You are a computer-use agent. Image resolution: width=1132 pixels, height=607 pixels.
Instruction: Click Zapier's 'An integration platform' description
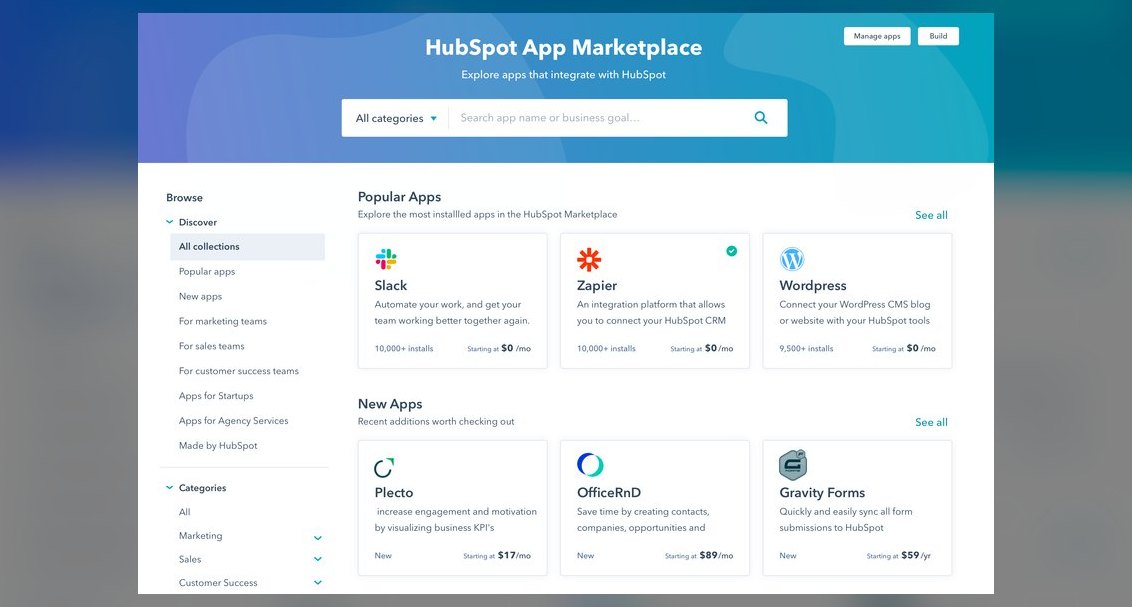[x=651, y=313]
